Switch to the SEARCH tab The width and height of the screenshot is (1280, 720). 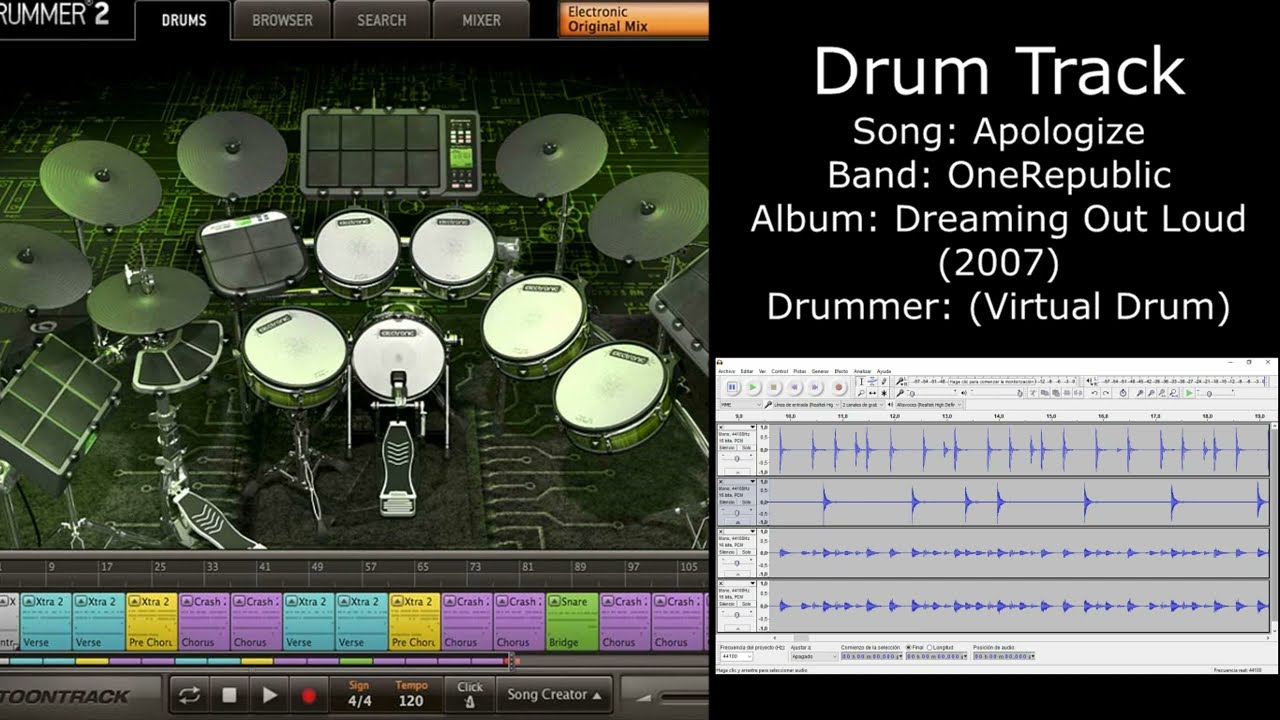[x=381, y=20]
